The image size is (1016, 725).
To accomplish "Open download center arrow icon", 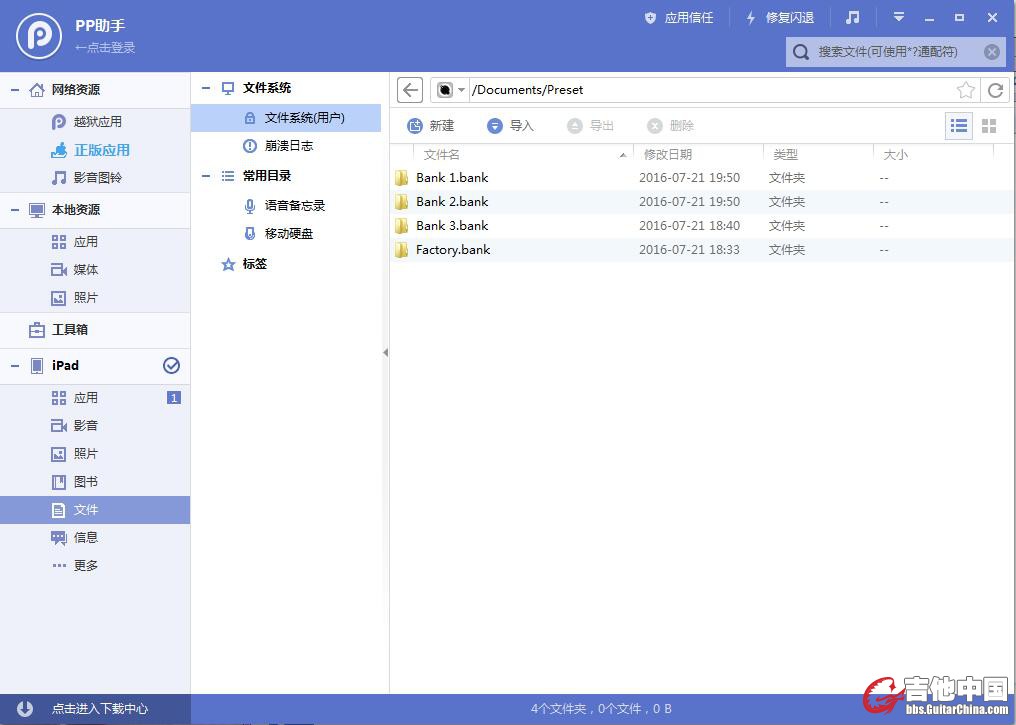I will [25, 708].
